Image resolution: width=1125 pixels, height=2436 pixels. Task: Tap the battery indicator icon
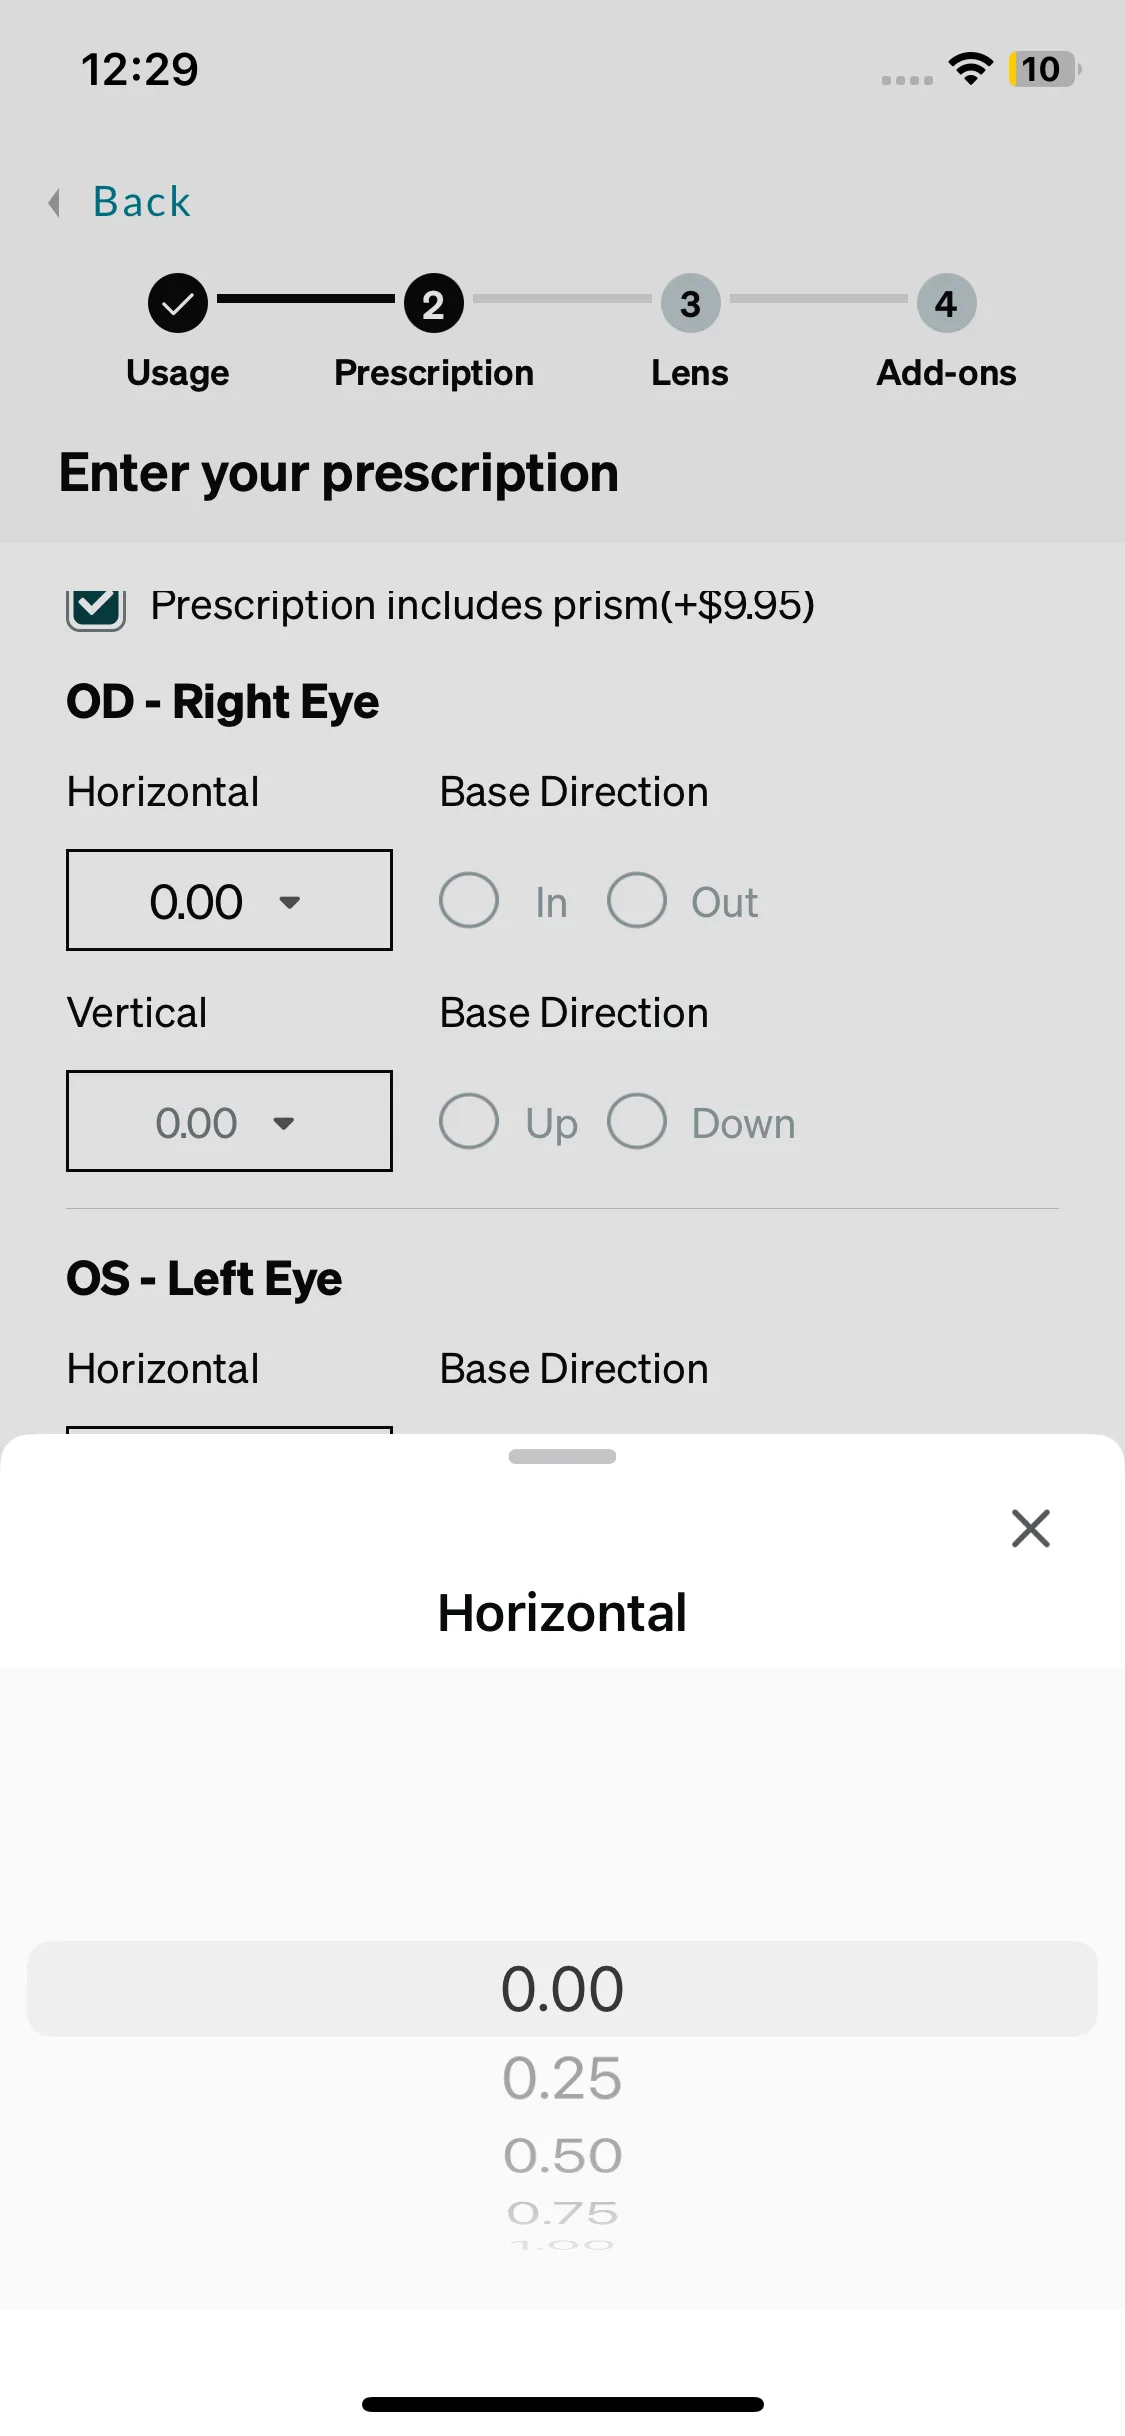tap(1044, 69)
